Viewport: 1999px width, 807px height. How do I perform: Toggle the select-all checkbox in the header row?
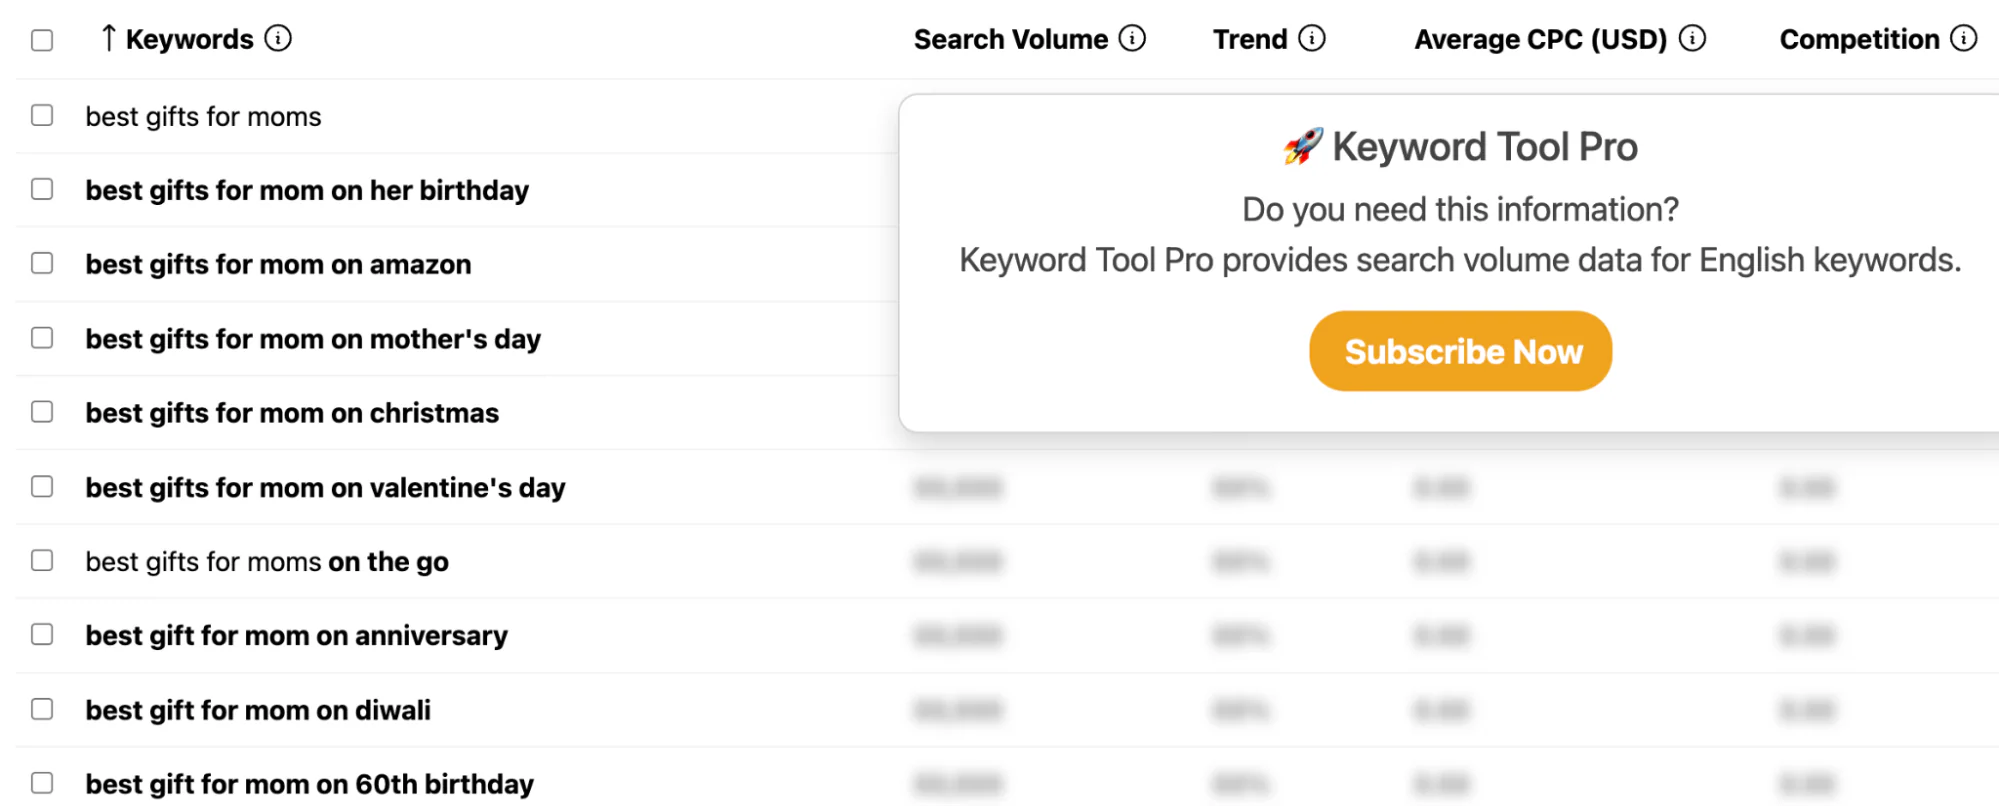pos(41,38)
